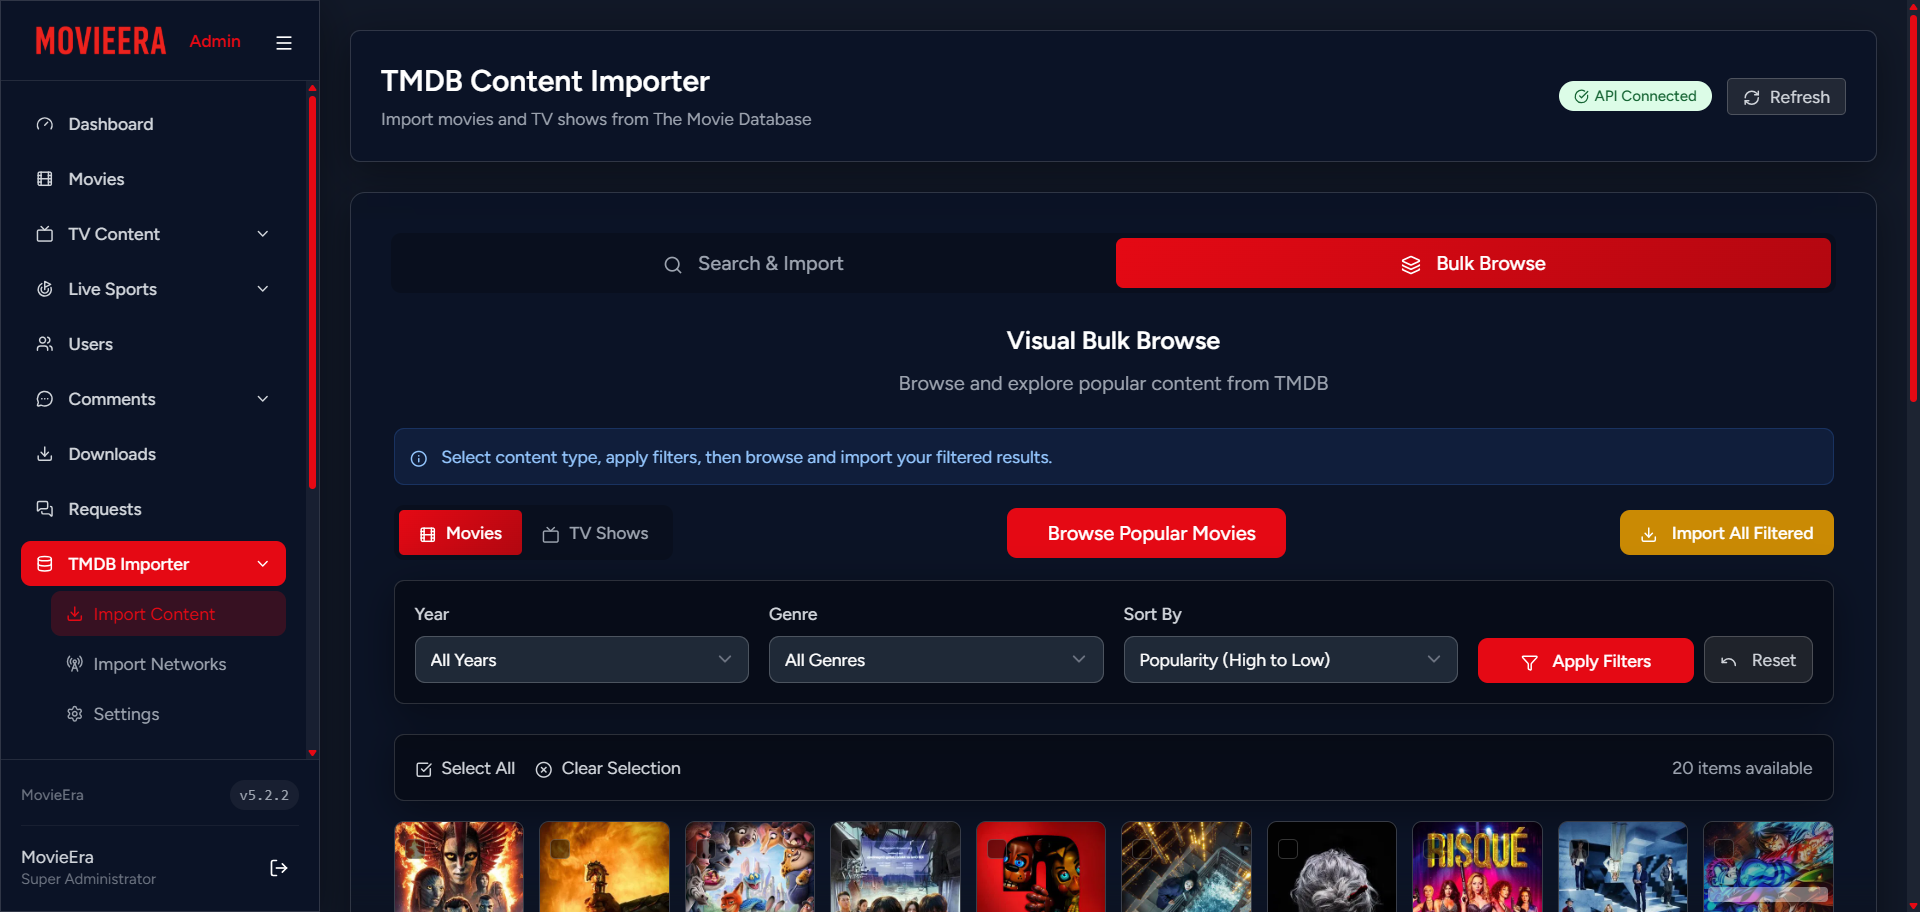This screenshot has width=1920, height=912.
Task: Click the Risqué movie poster thumbnail
Action: pos(1477,870)
